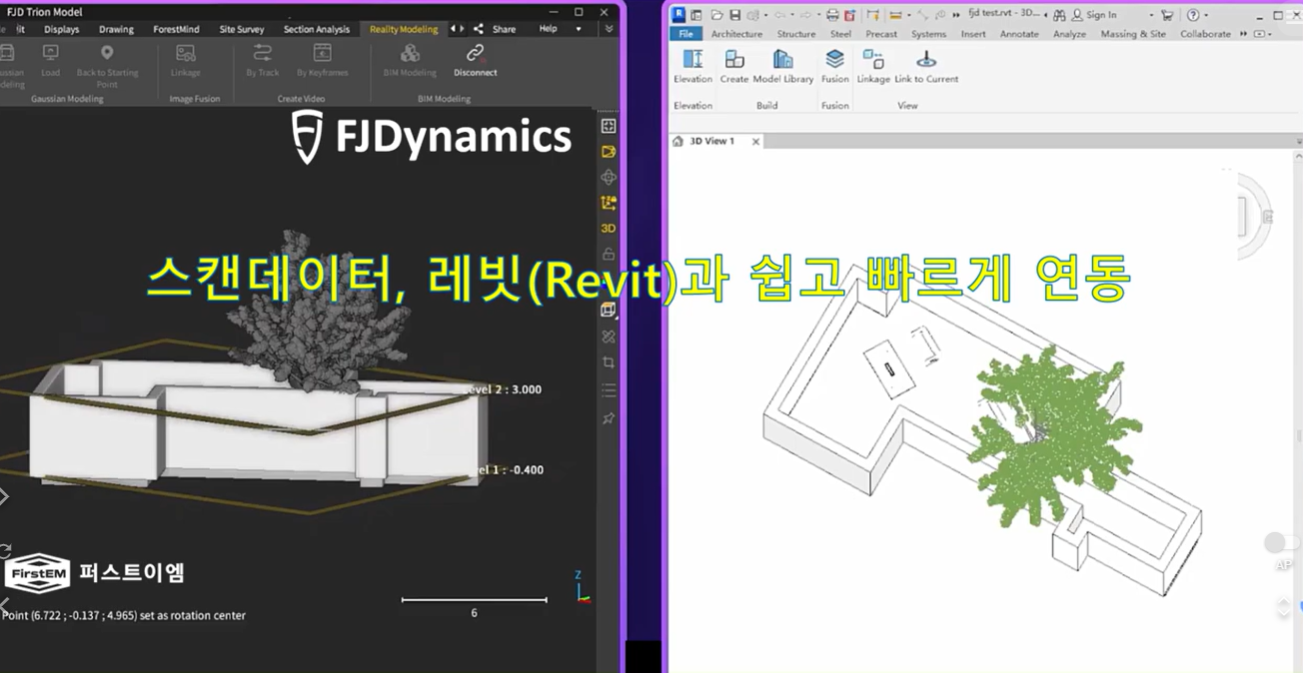This screenshot has width=1303, height=673.
Task: Expand Quick Access toolbar overflow chevron
Action: click(x=955, y=15)
